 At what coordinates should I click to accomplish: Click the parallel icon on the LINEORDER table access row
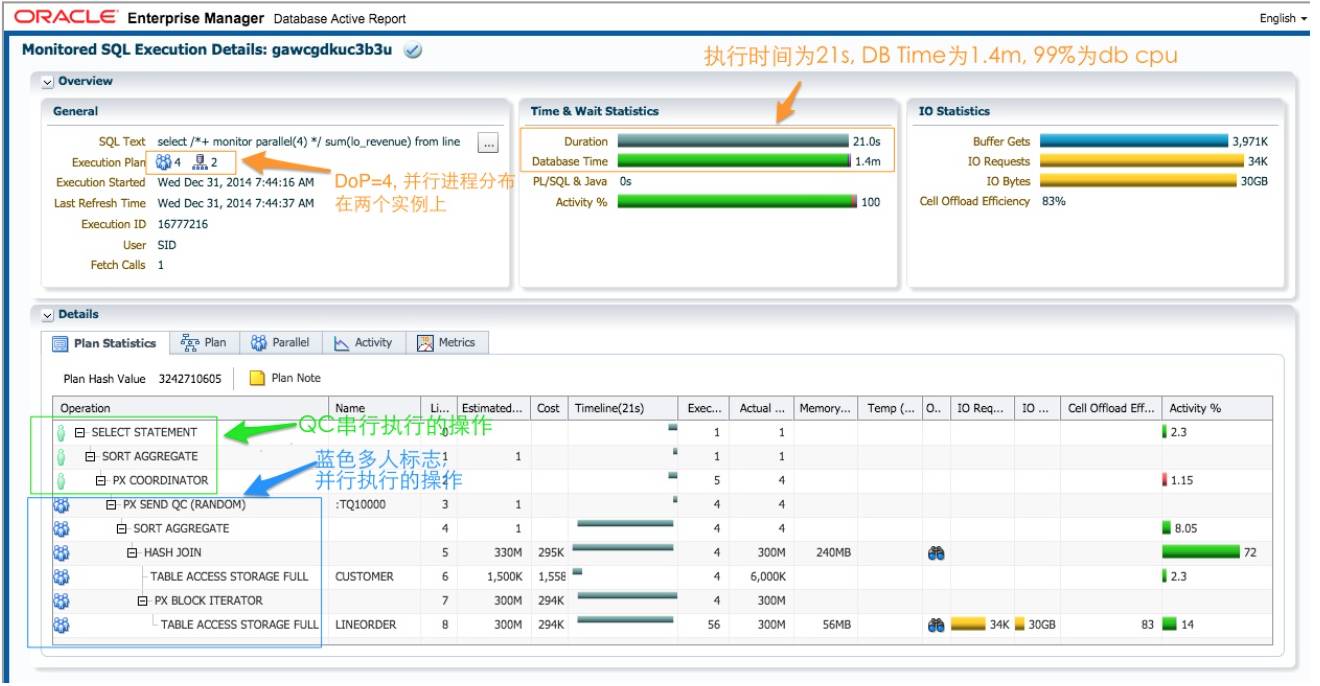(x=61, y=625)
